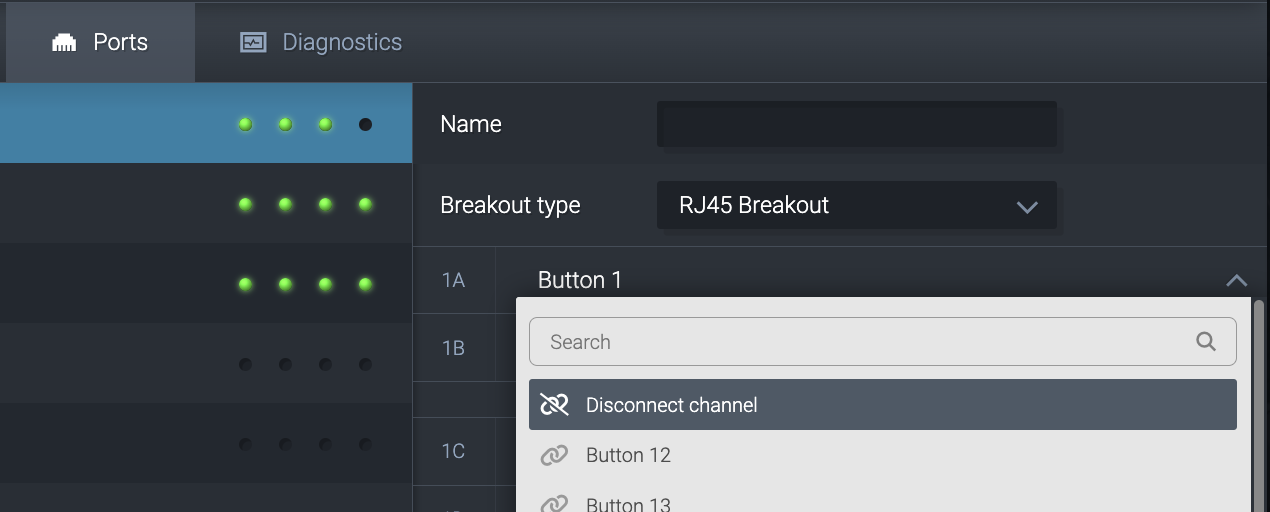This screenshot has height=512, width=1270.
Task: Click the magnifier icon in the Search box
Action: [1206, 342]
